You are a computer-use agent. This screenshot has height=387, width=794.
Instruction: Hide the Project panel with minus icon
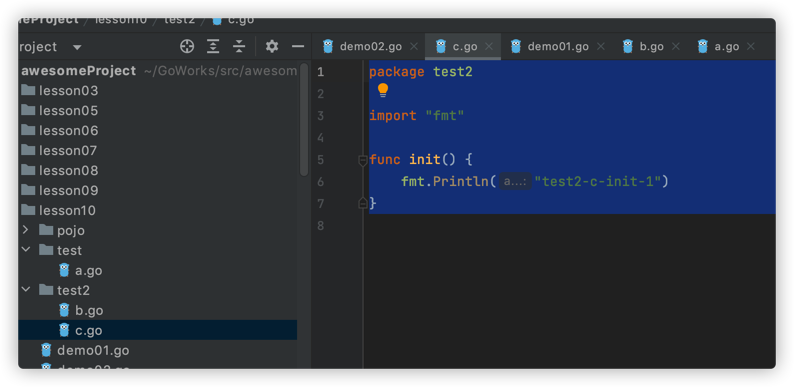[298, 47]
